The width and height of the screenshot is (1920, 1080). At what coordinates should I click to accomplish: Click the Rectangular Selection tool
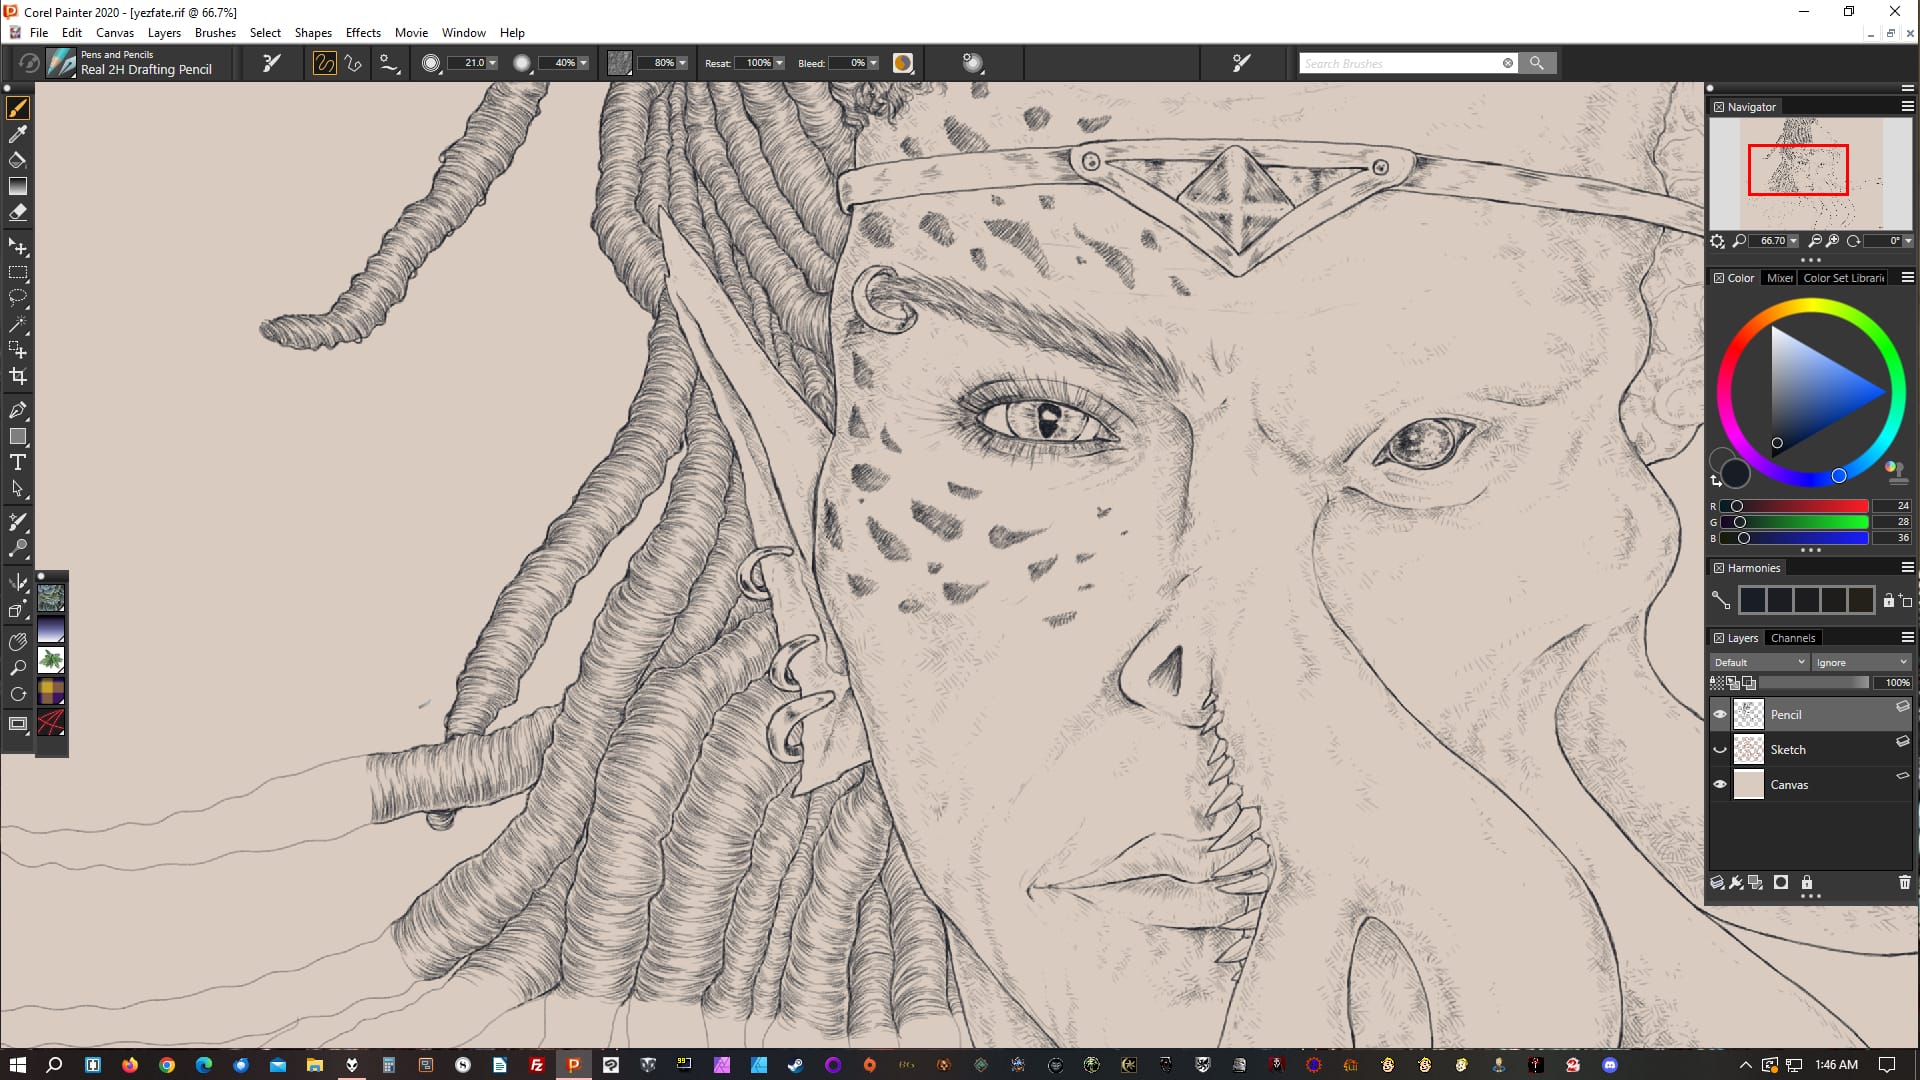coord(17,272)
